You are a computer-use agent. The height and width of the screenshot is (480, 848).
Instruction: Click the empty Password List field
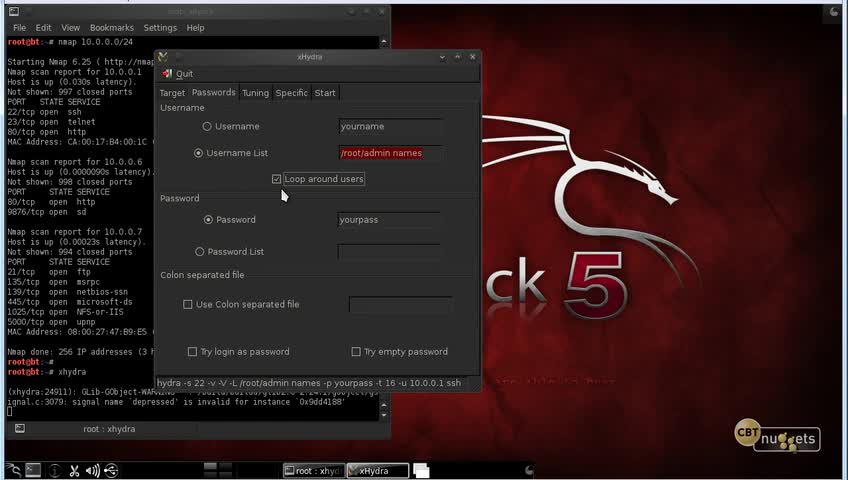point(388,252)
